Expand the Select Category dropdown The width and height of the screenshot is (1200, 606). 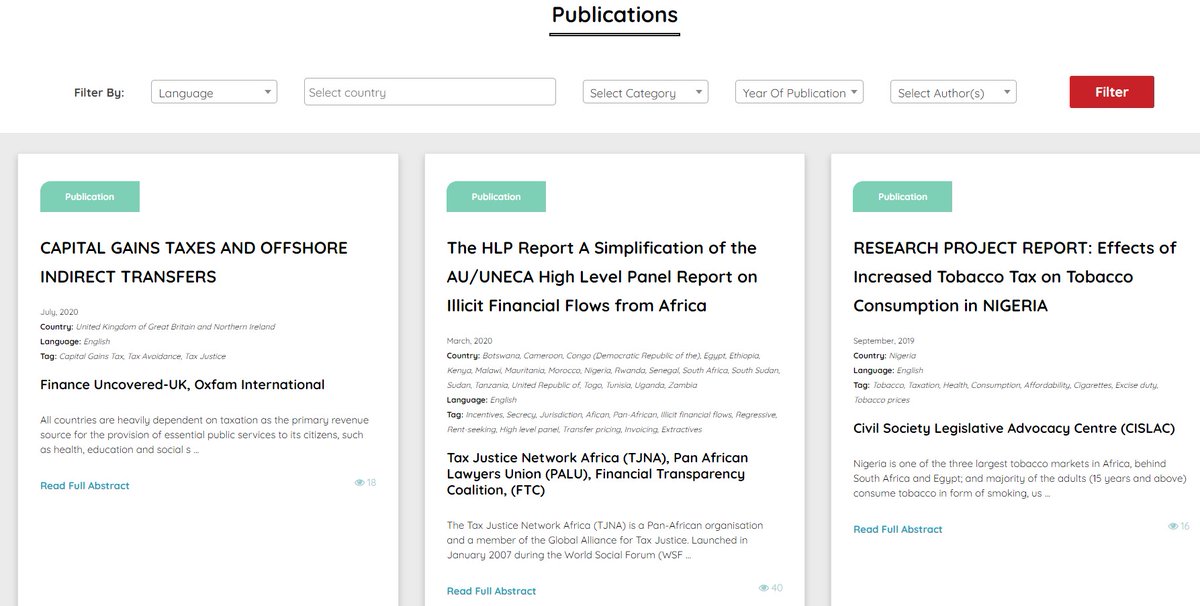coord(645,92)
